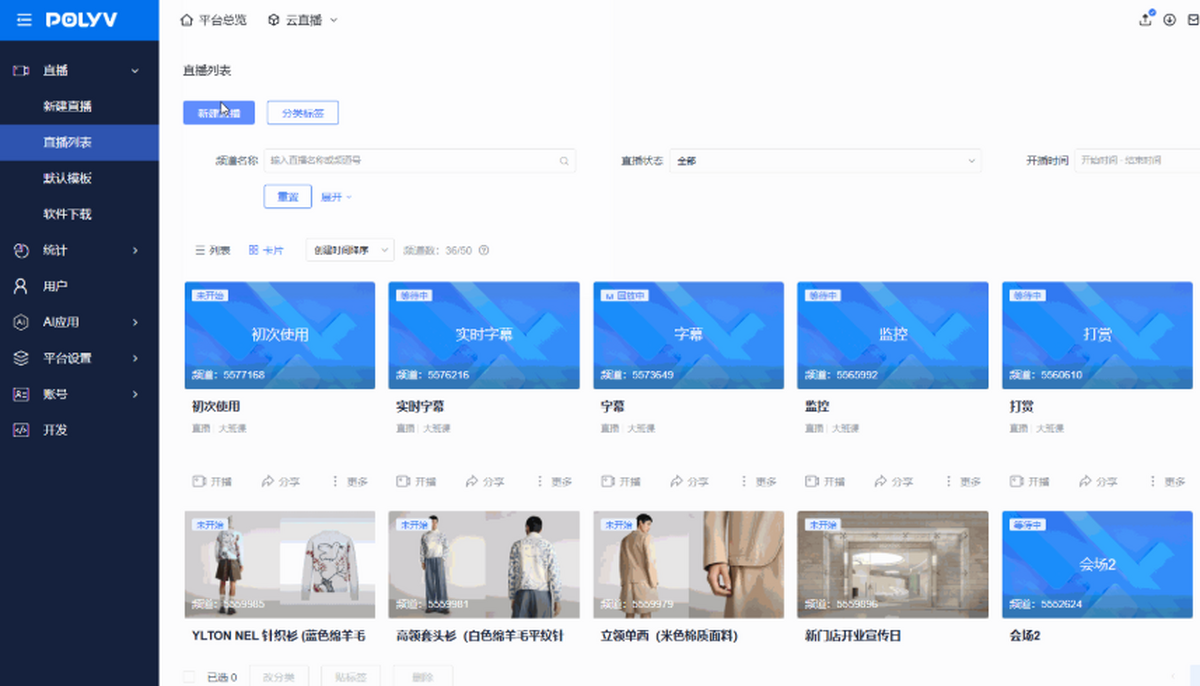Click home icon 平台总览 in top bar

coord(186,20)
